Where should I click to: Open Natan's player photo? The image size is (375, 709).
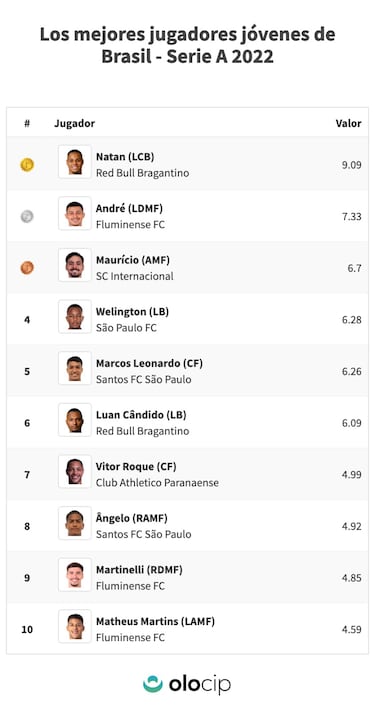(x=75, y=162)
